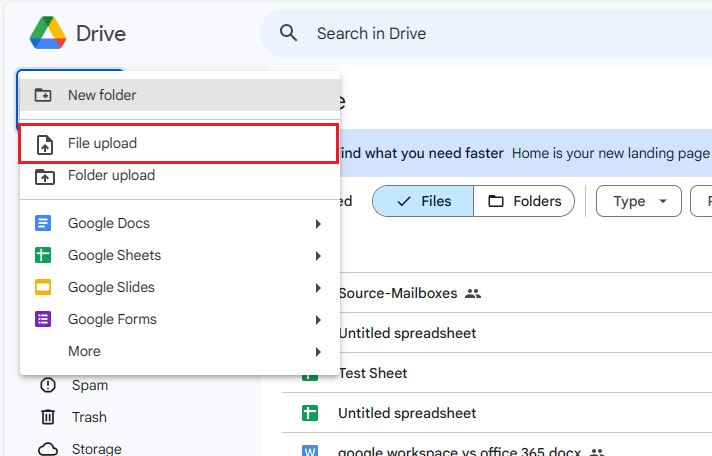Viewport: 712px width, 456px height.
Task: Open Trash in sidebar
Action: [x=89, y=417]
